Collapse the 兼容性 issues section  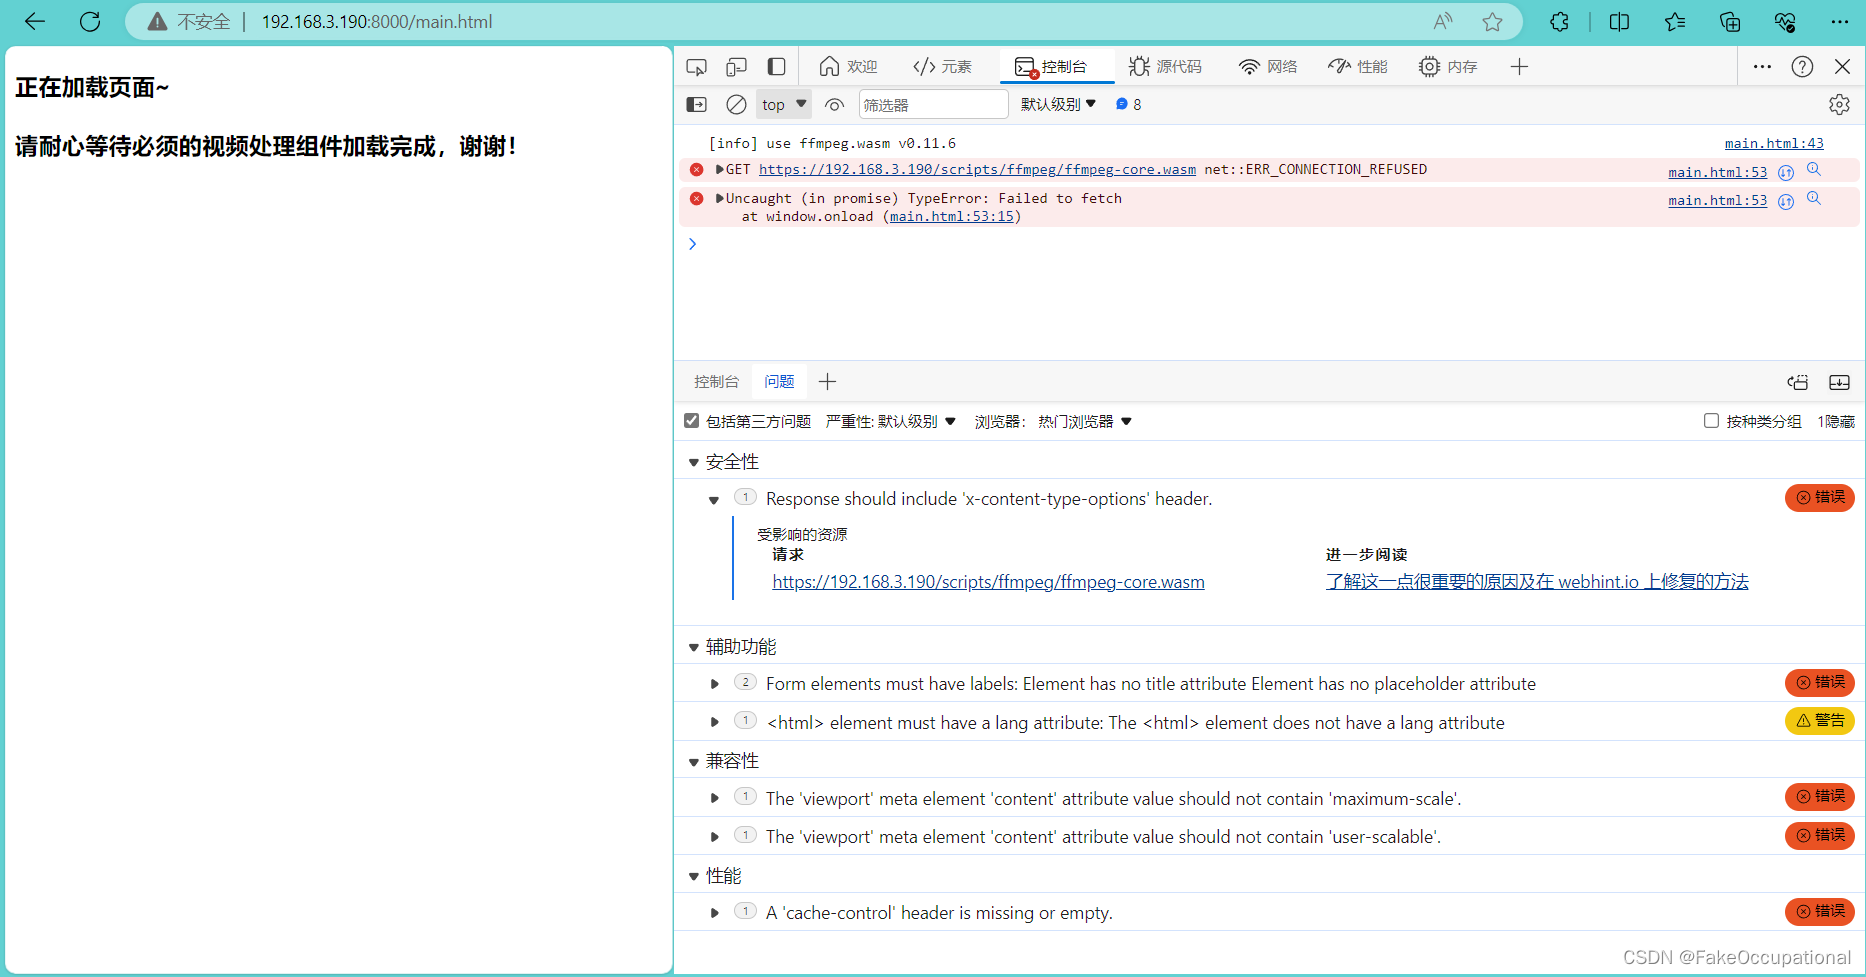tap(694, 761)
